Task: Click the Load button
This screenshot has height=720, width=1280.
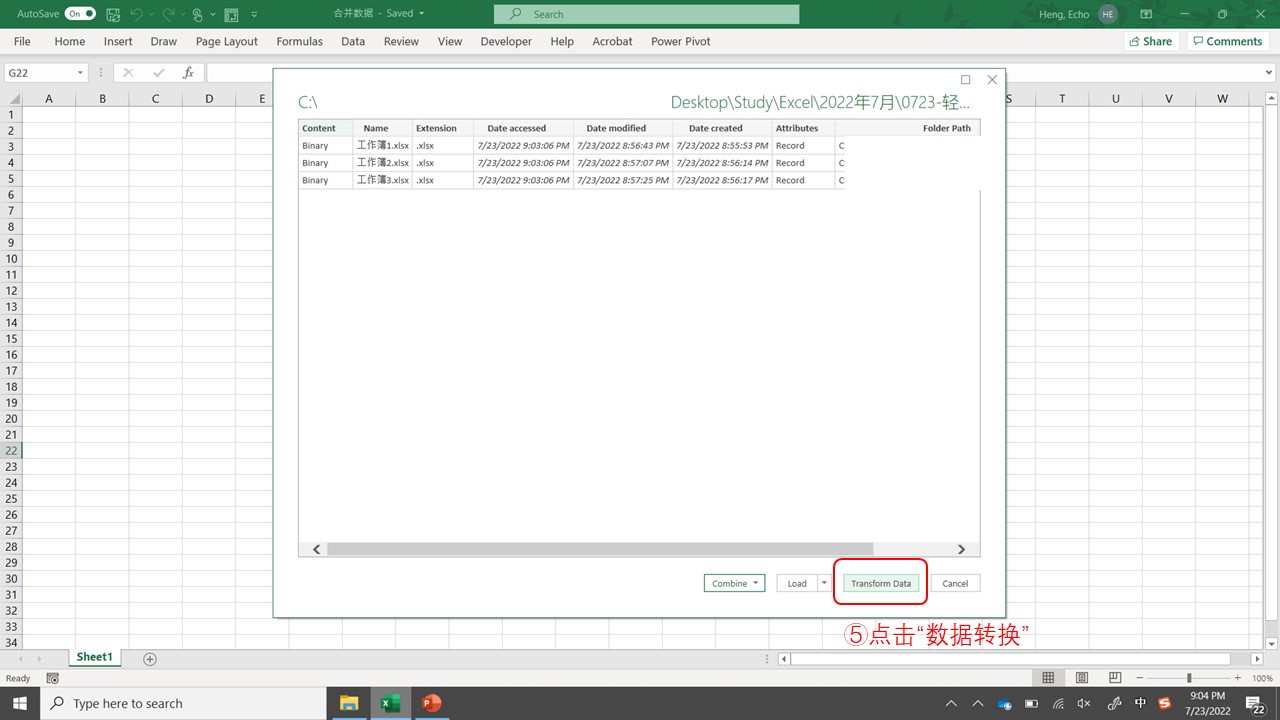Action: click(x=797, y=583)
